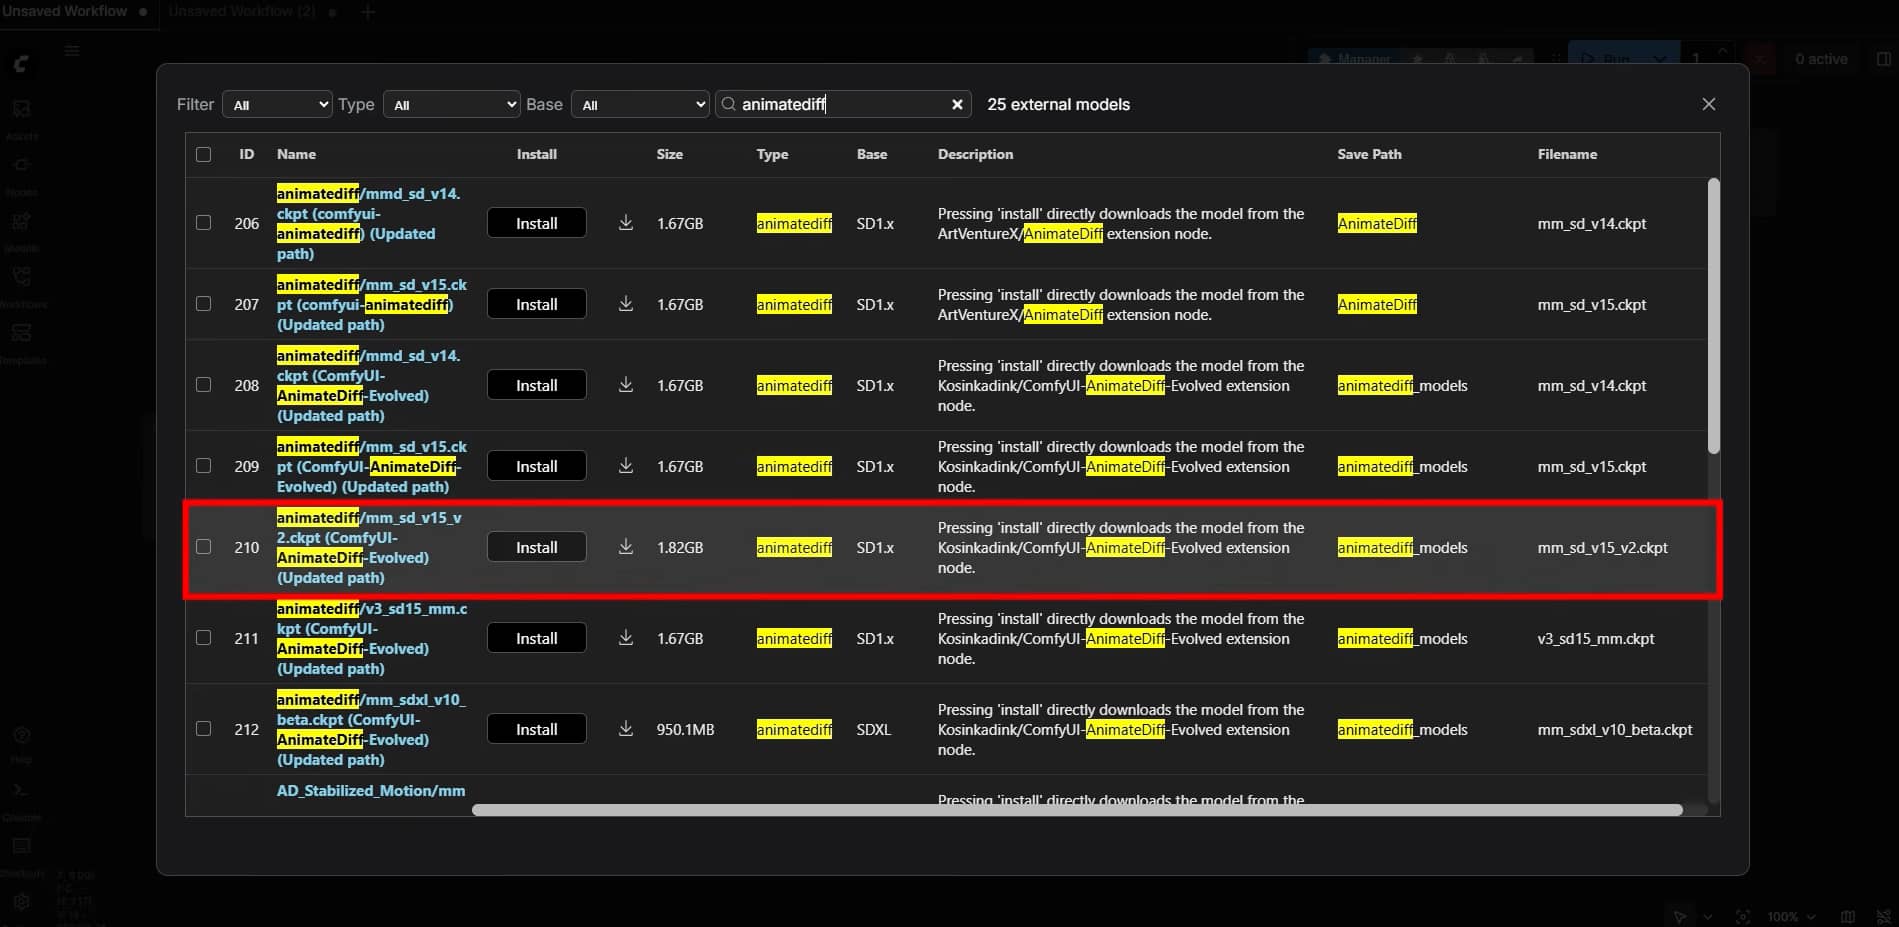Viewport: 1899px width, 927px height.
Task: Toggle the right side panel icon
Action: point(1884,59)
